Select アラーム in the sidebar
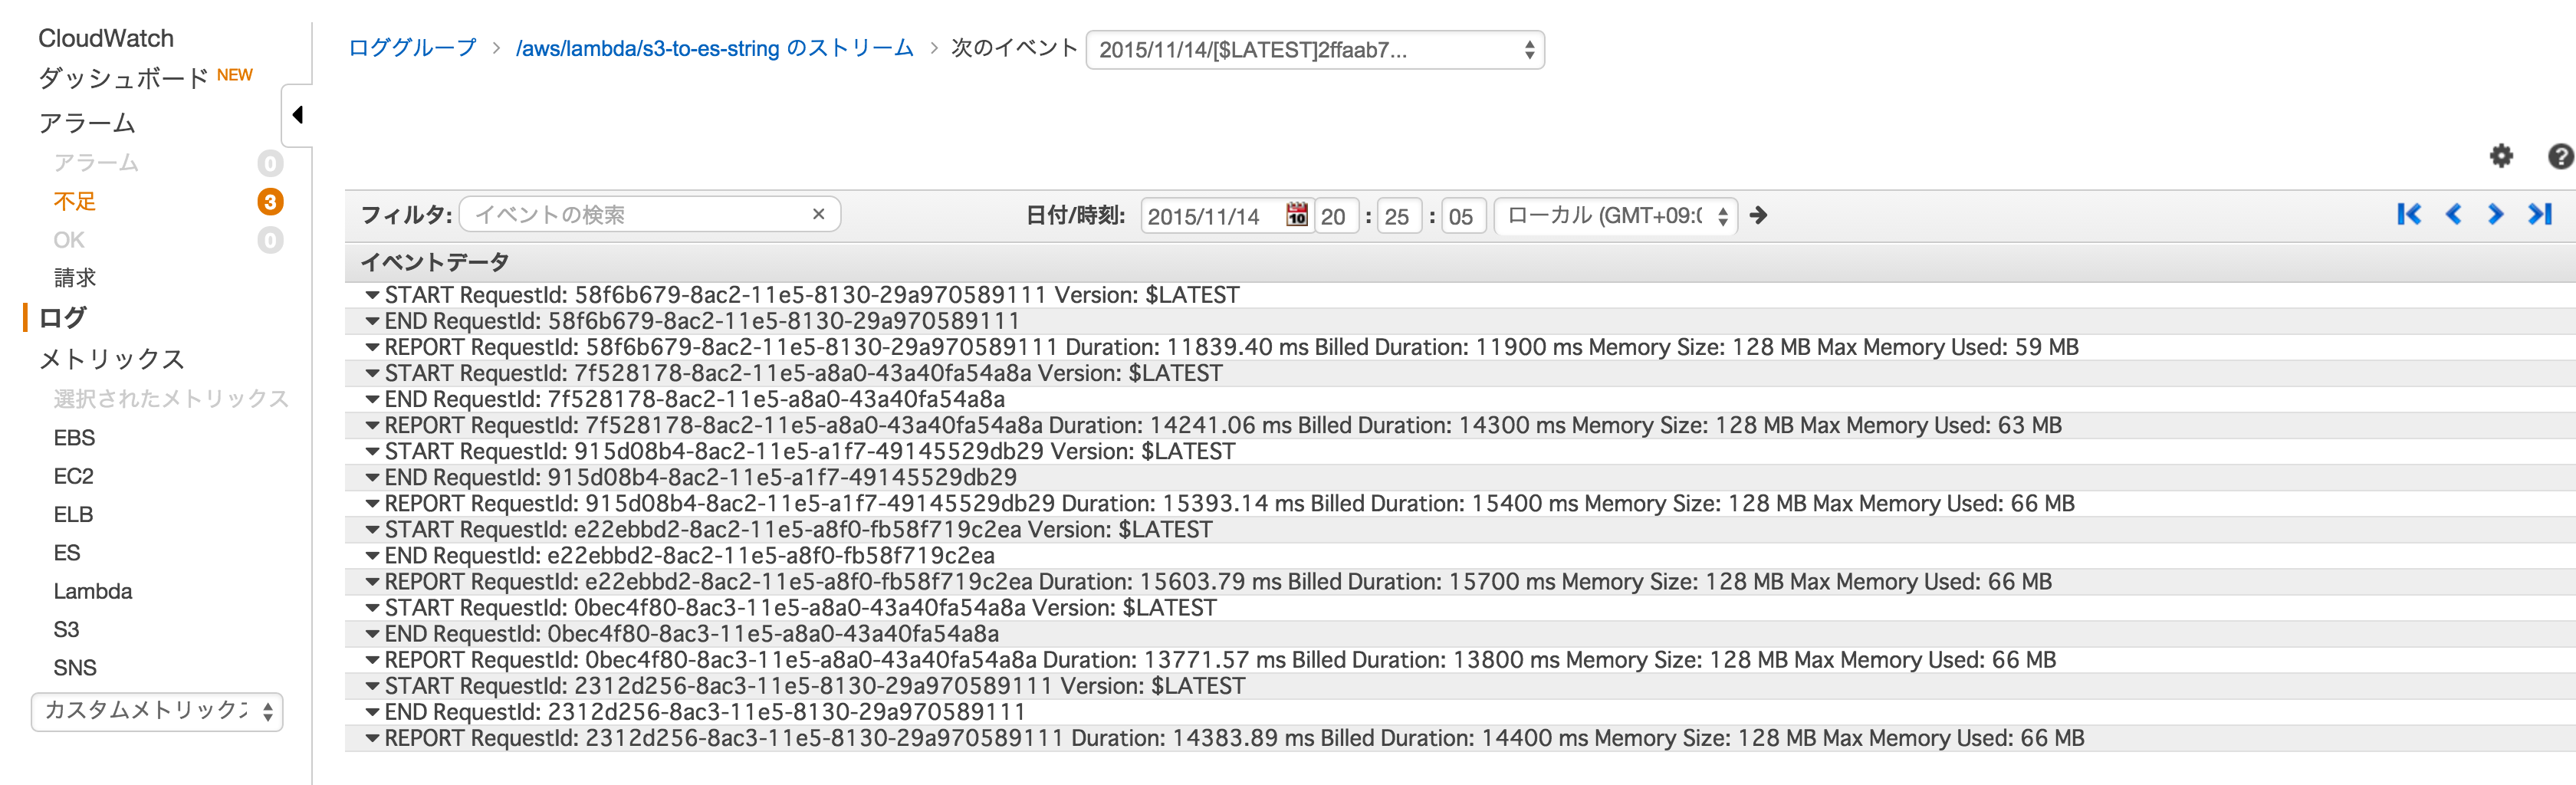Image resolution: width=2576 pixels, height=785 pixels. tap(87, 123)
